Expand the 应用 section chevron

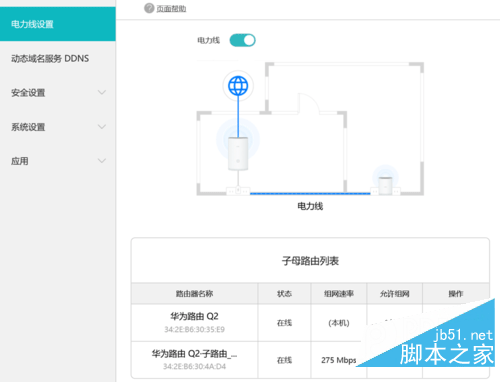(102, 161)
